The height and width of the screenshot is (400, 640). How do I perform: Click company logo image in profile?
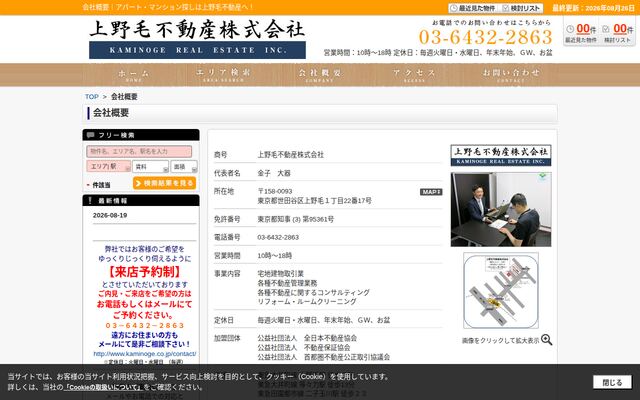(x=501, y=155)
